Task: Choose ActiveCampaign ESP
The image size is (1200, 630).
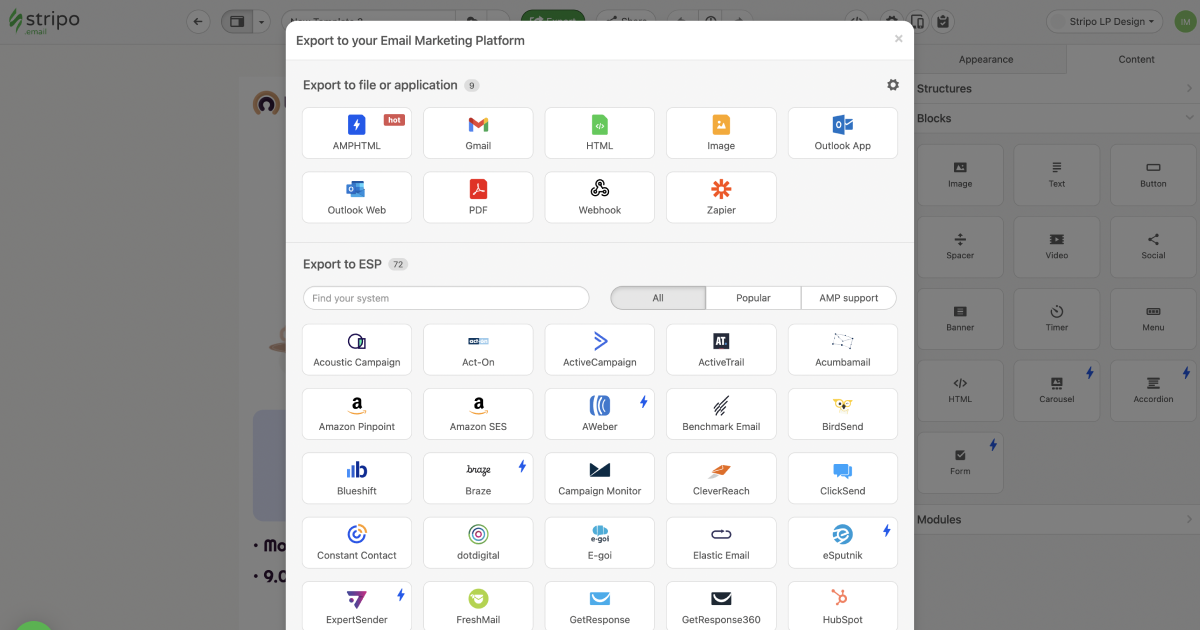Action: [600, 349]
